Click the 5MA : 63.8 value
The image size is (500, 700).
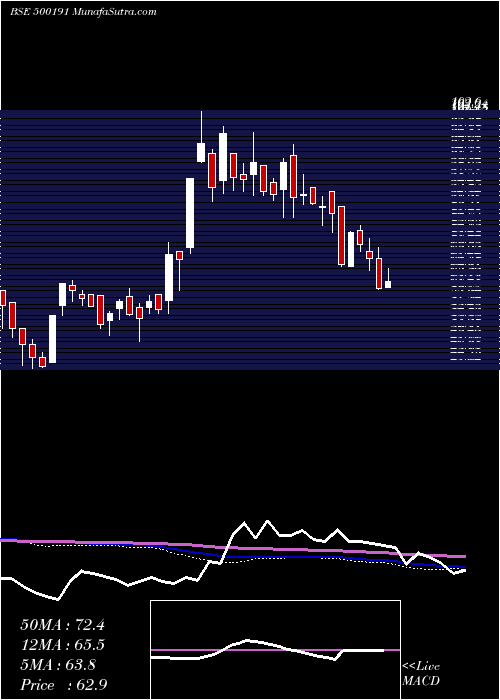click(58, 665)
